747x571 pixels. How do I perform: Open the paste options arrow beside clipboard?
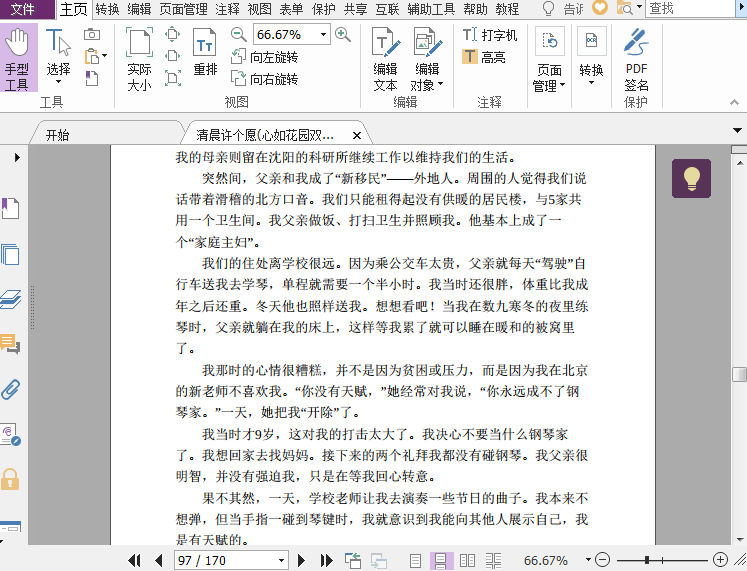104,56
